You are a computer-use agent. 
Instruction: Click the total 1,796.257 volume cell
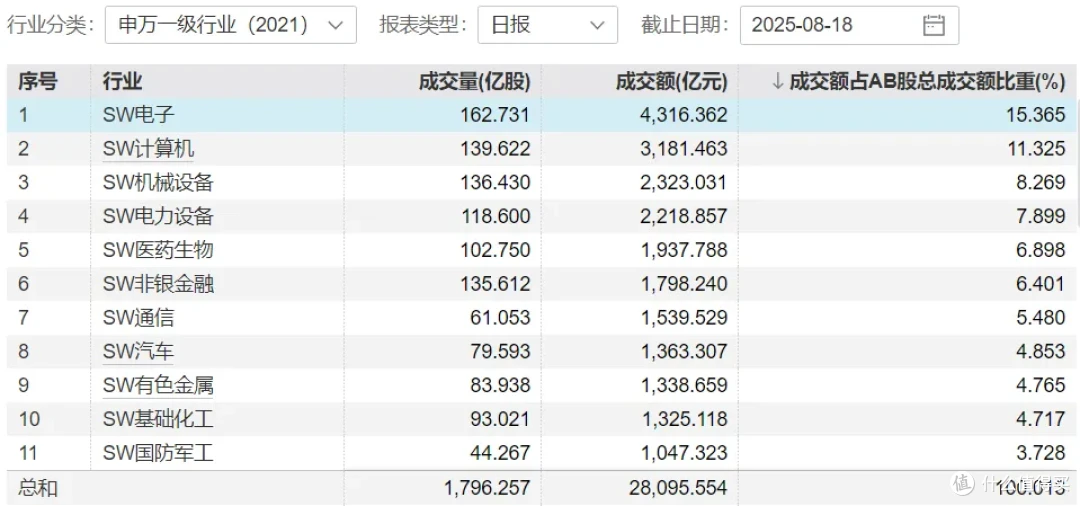tap(488, 488)
